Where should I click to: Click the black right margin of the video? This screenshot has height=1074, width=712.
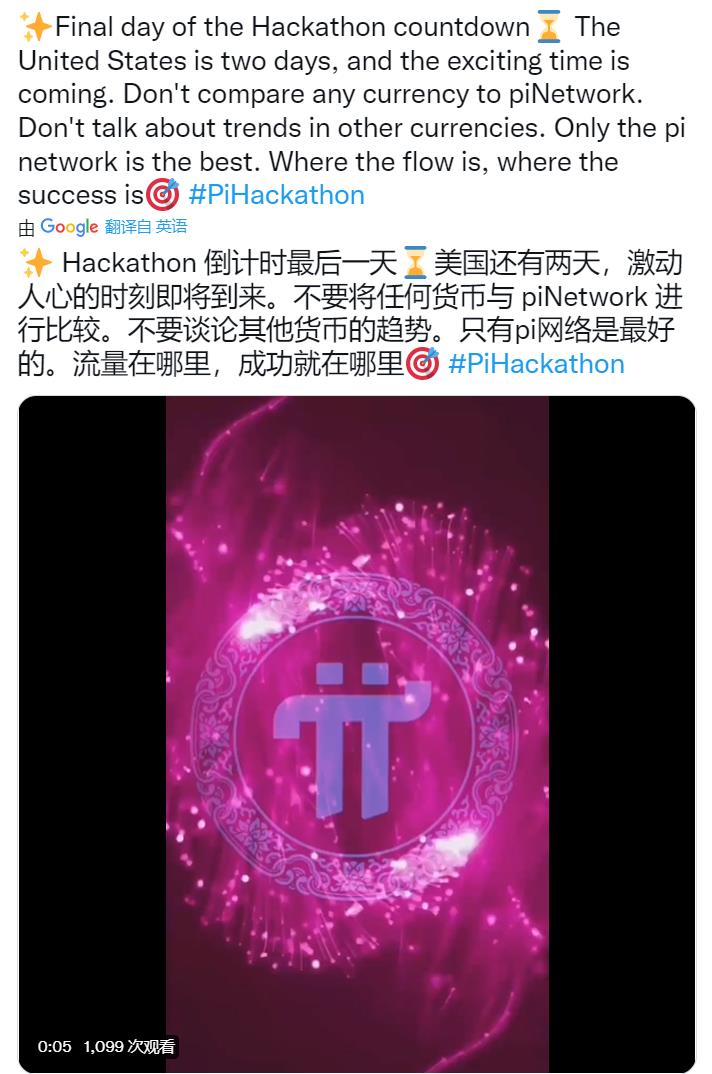point(622,734)
